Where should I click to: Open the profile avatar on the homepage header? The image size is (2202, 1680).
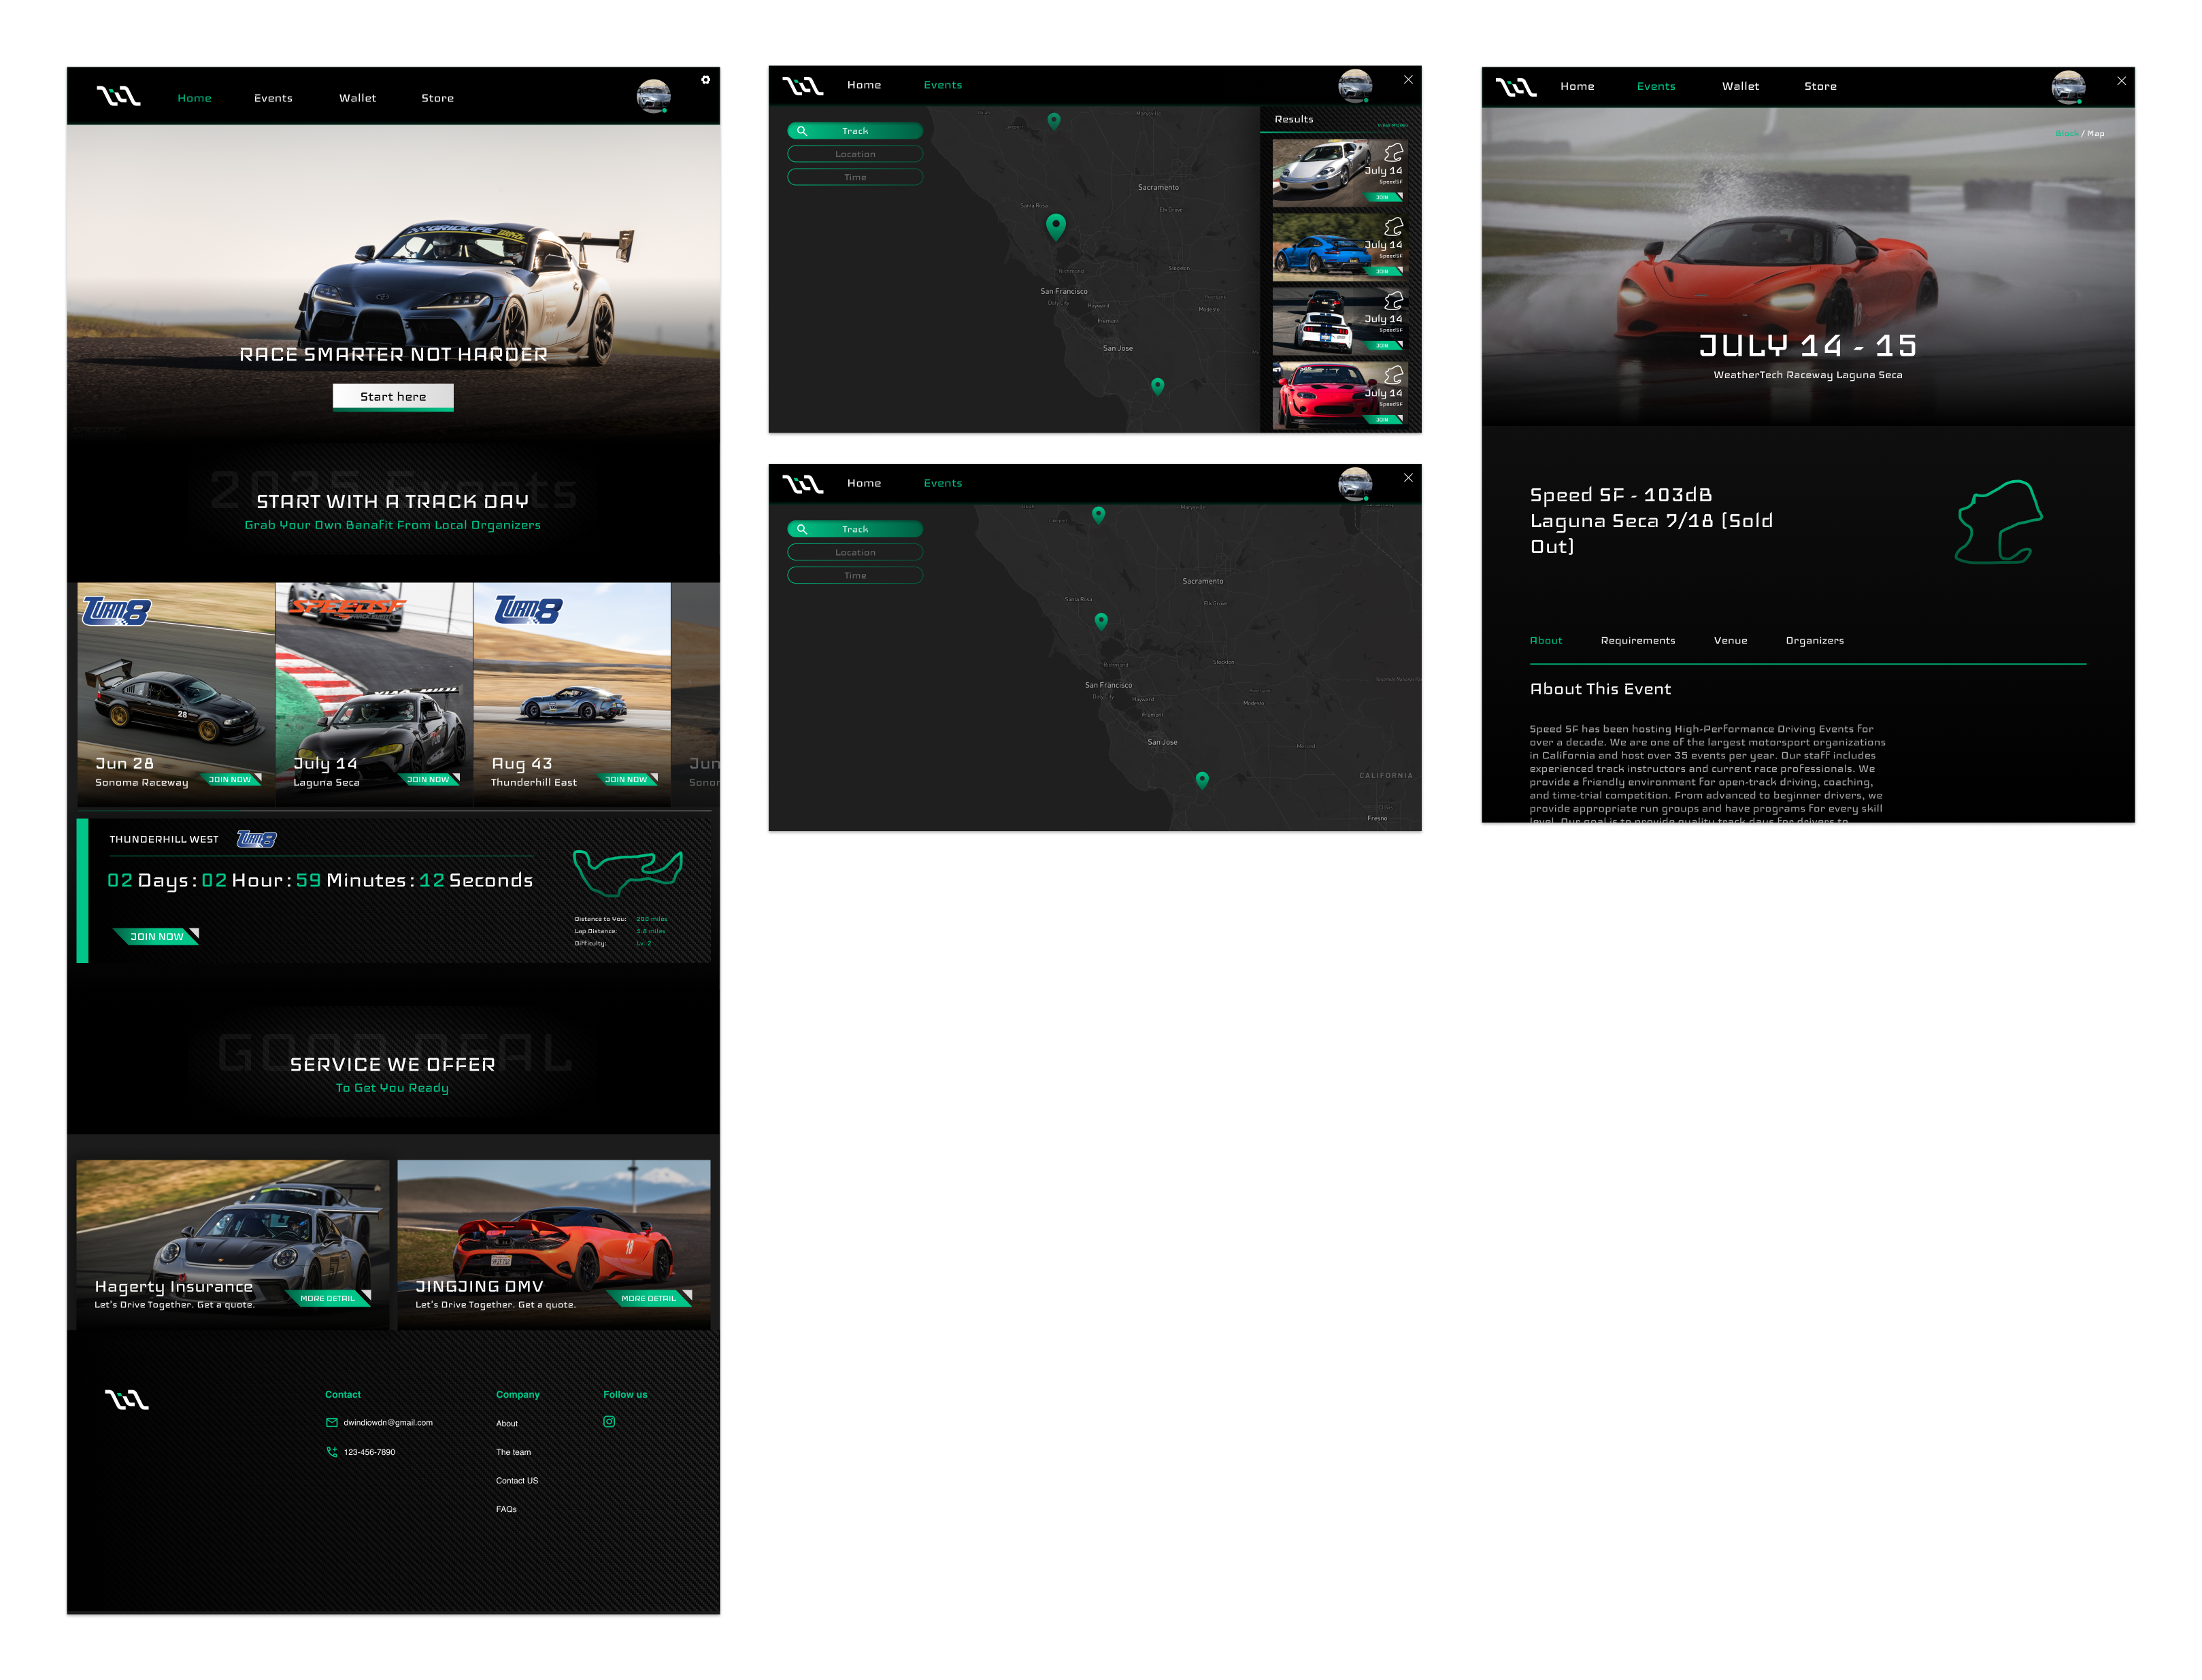tap(653, 96)
